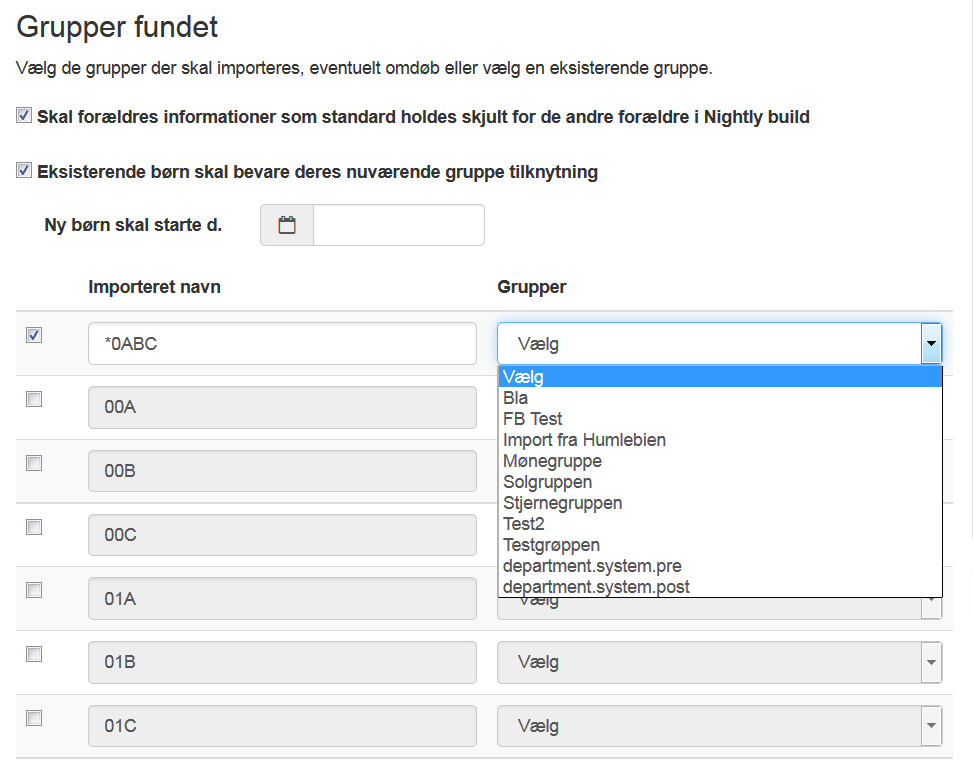
Task: Toggle 'Eksisterende børn skal bevare' checkbox
Action: click(24, 170)
